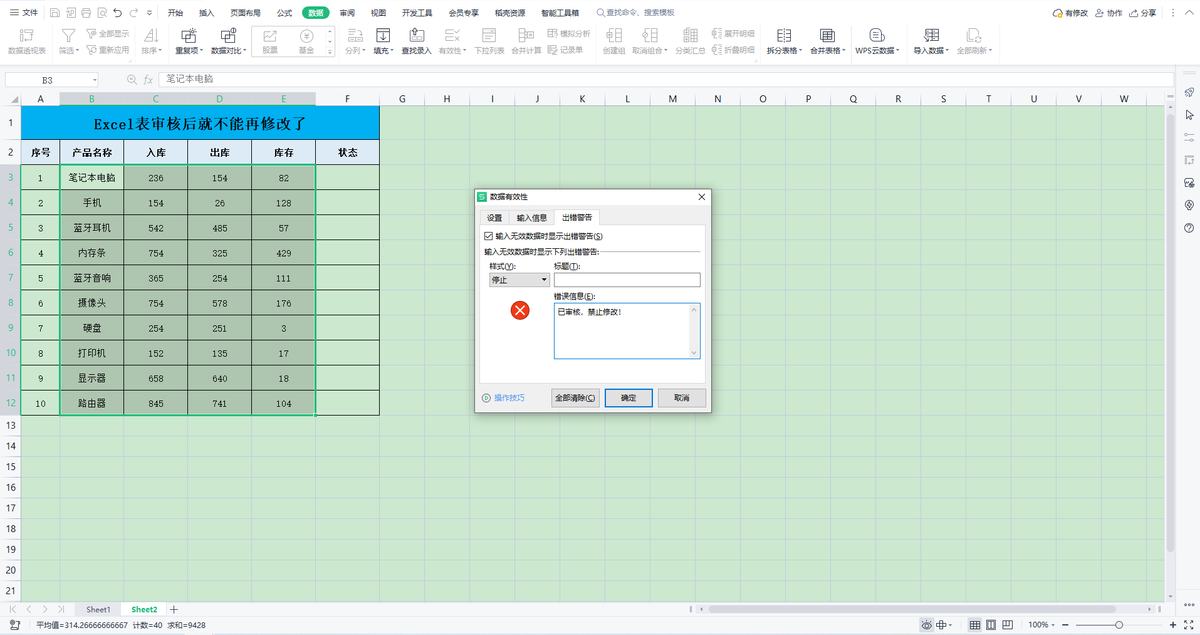Open the Pivot Table (数据透视表) tool
This screenshot has height=635, width=1200.
pyautogui.click(x=27, y=41)
